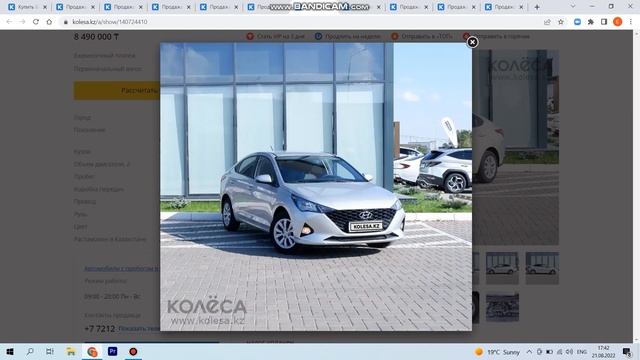Select the price text "8 490 000 ₸"
Screen dimensions: 640x360
(x=96, y=37)
